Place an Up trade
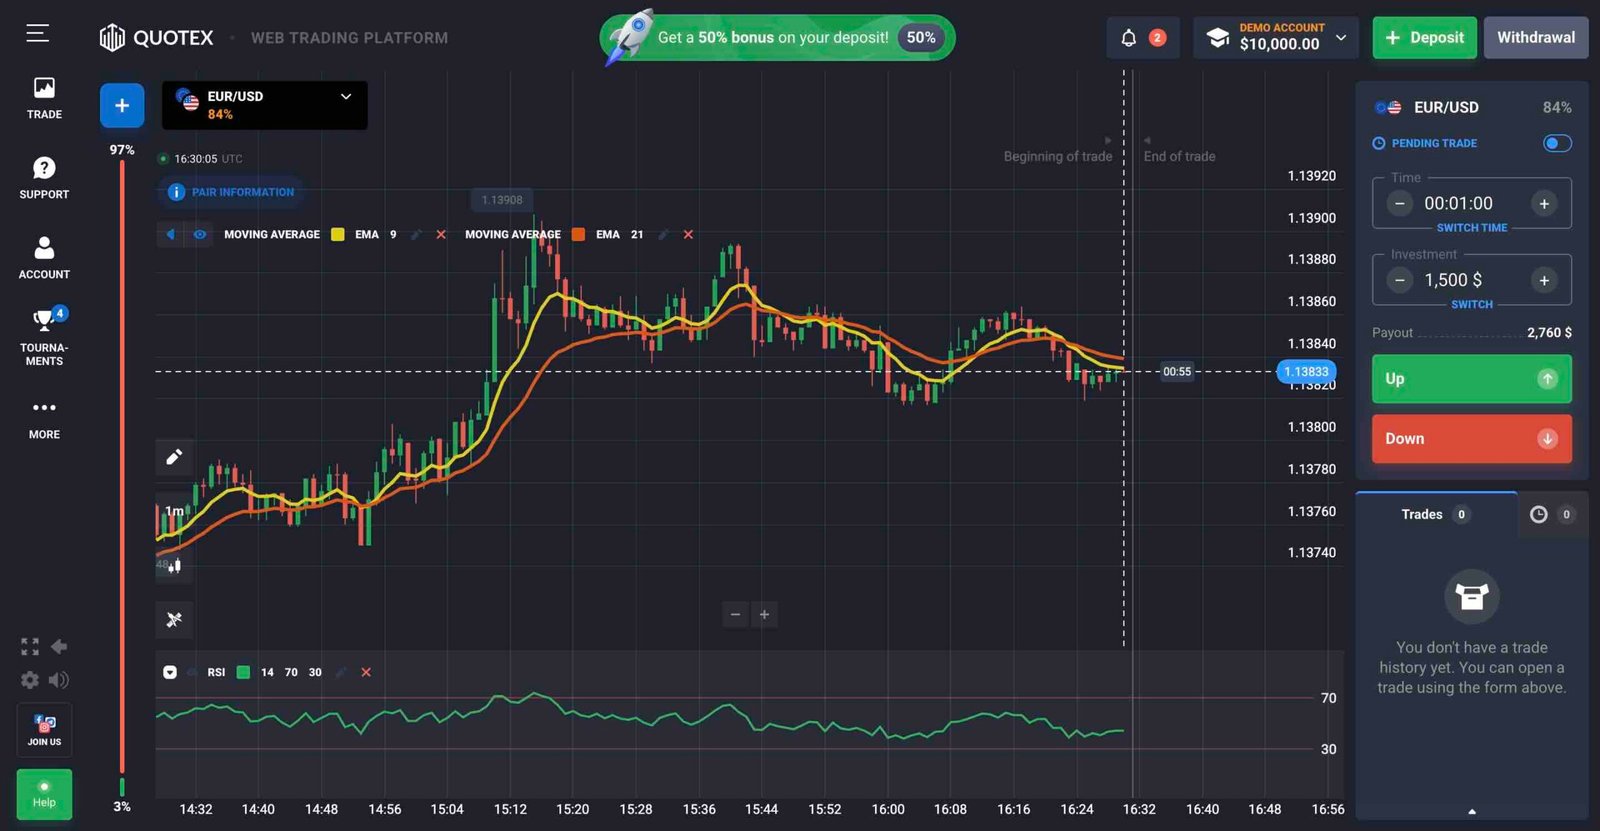The width and height of the screenshot is (1600, 831). [1472, 379]
